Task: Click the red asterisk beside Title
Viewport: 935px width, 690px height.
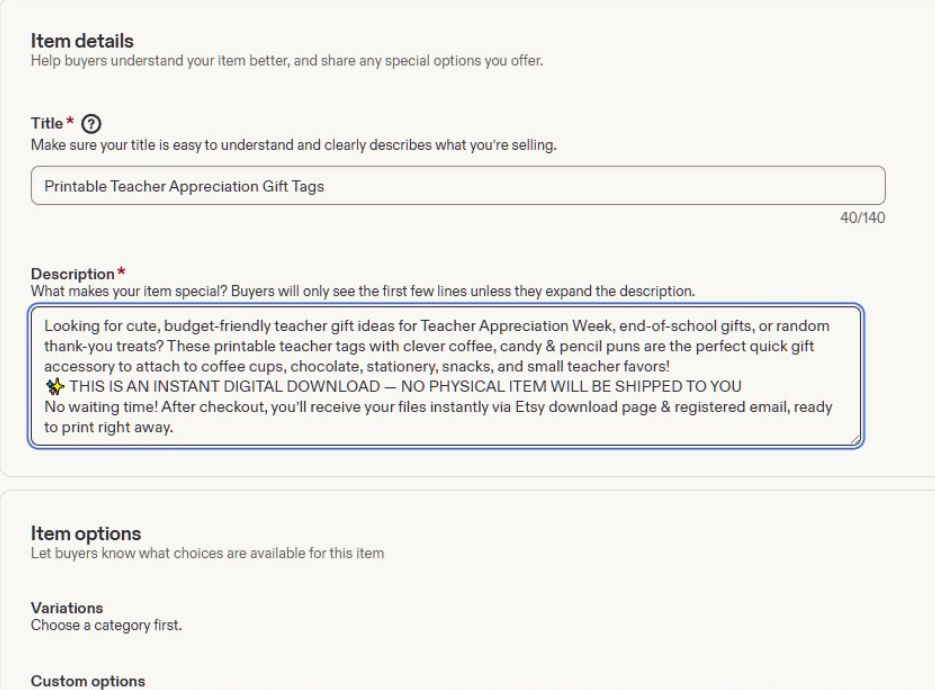Action: click(70, 120)
